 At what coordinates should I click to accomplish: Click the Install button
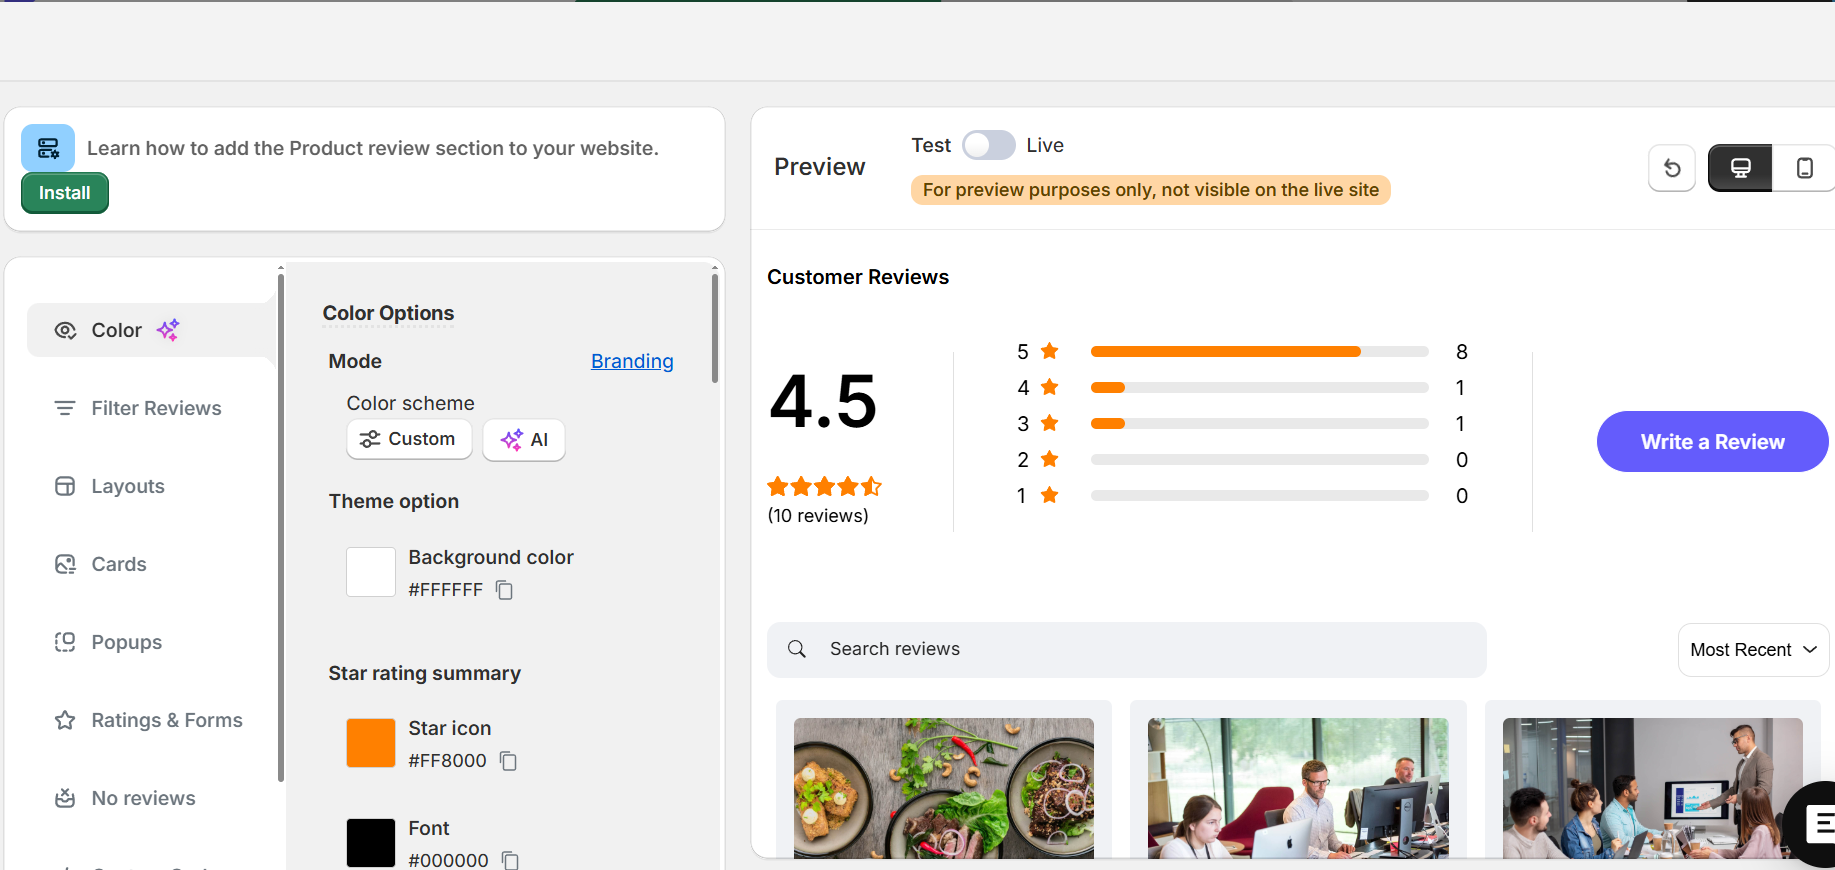(65, 193)
